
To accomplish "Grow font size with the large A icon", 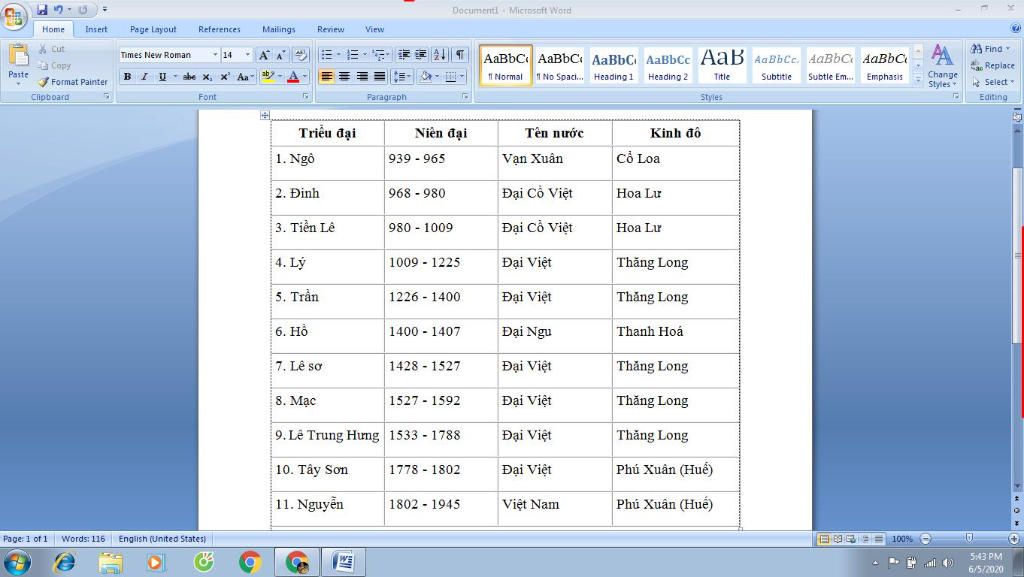I will tap(264, 55).
